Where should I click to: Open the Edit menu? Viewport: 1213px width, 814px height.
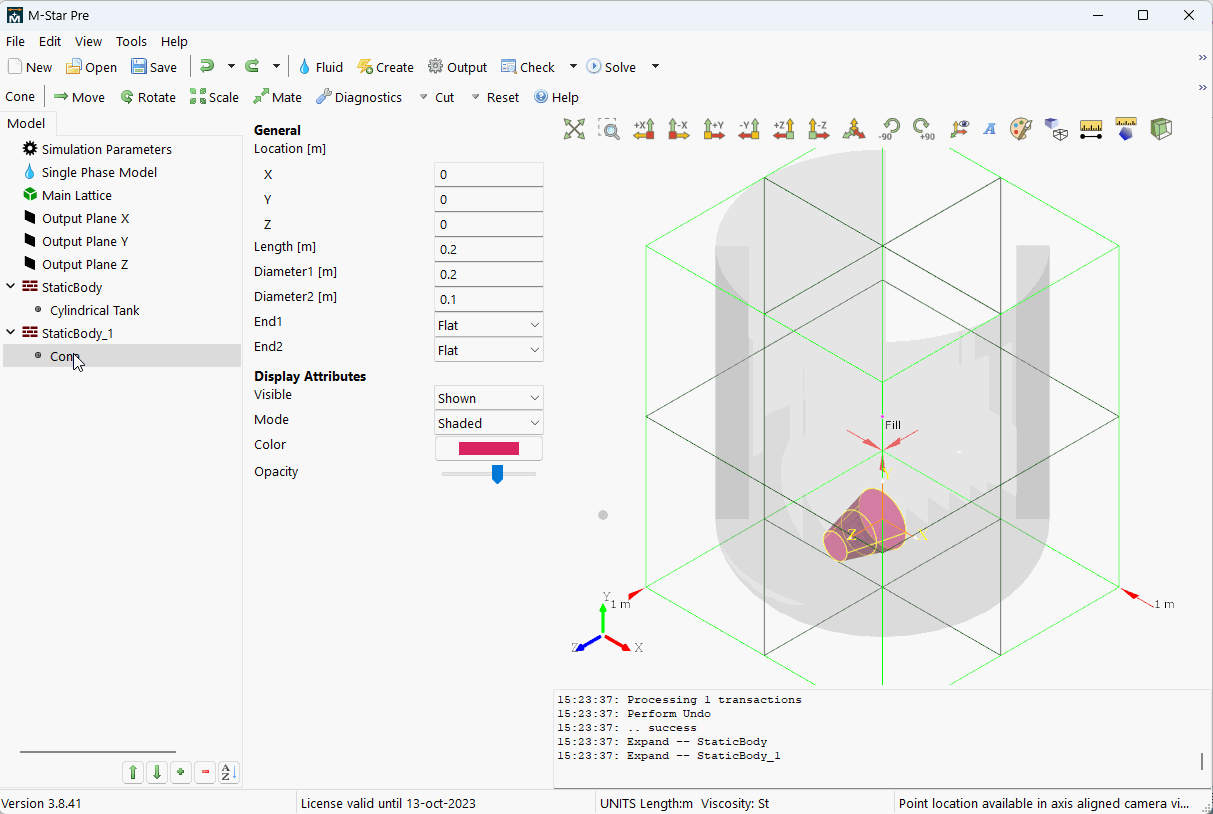click(x=50, y=41)
